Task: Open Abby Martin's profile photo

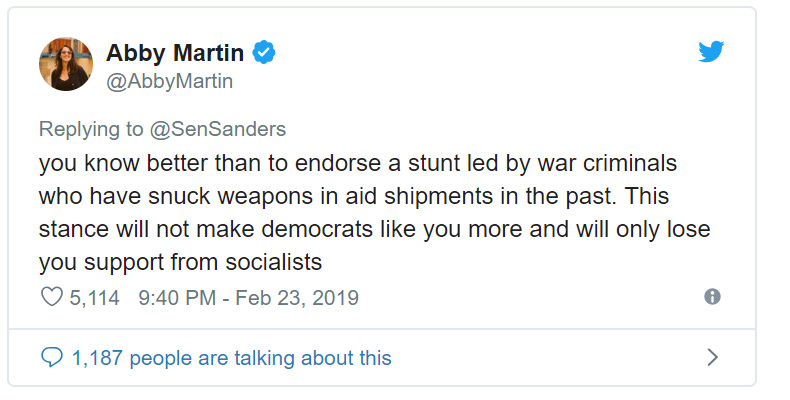Action: tap(66, 63)
